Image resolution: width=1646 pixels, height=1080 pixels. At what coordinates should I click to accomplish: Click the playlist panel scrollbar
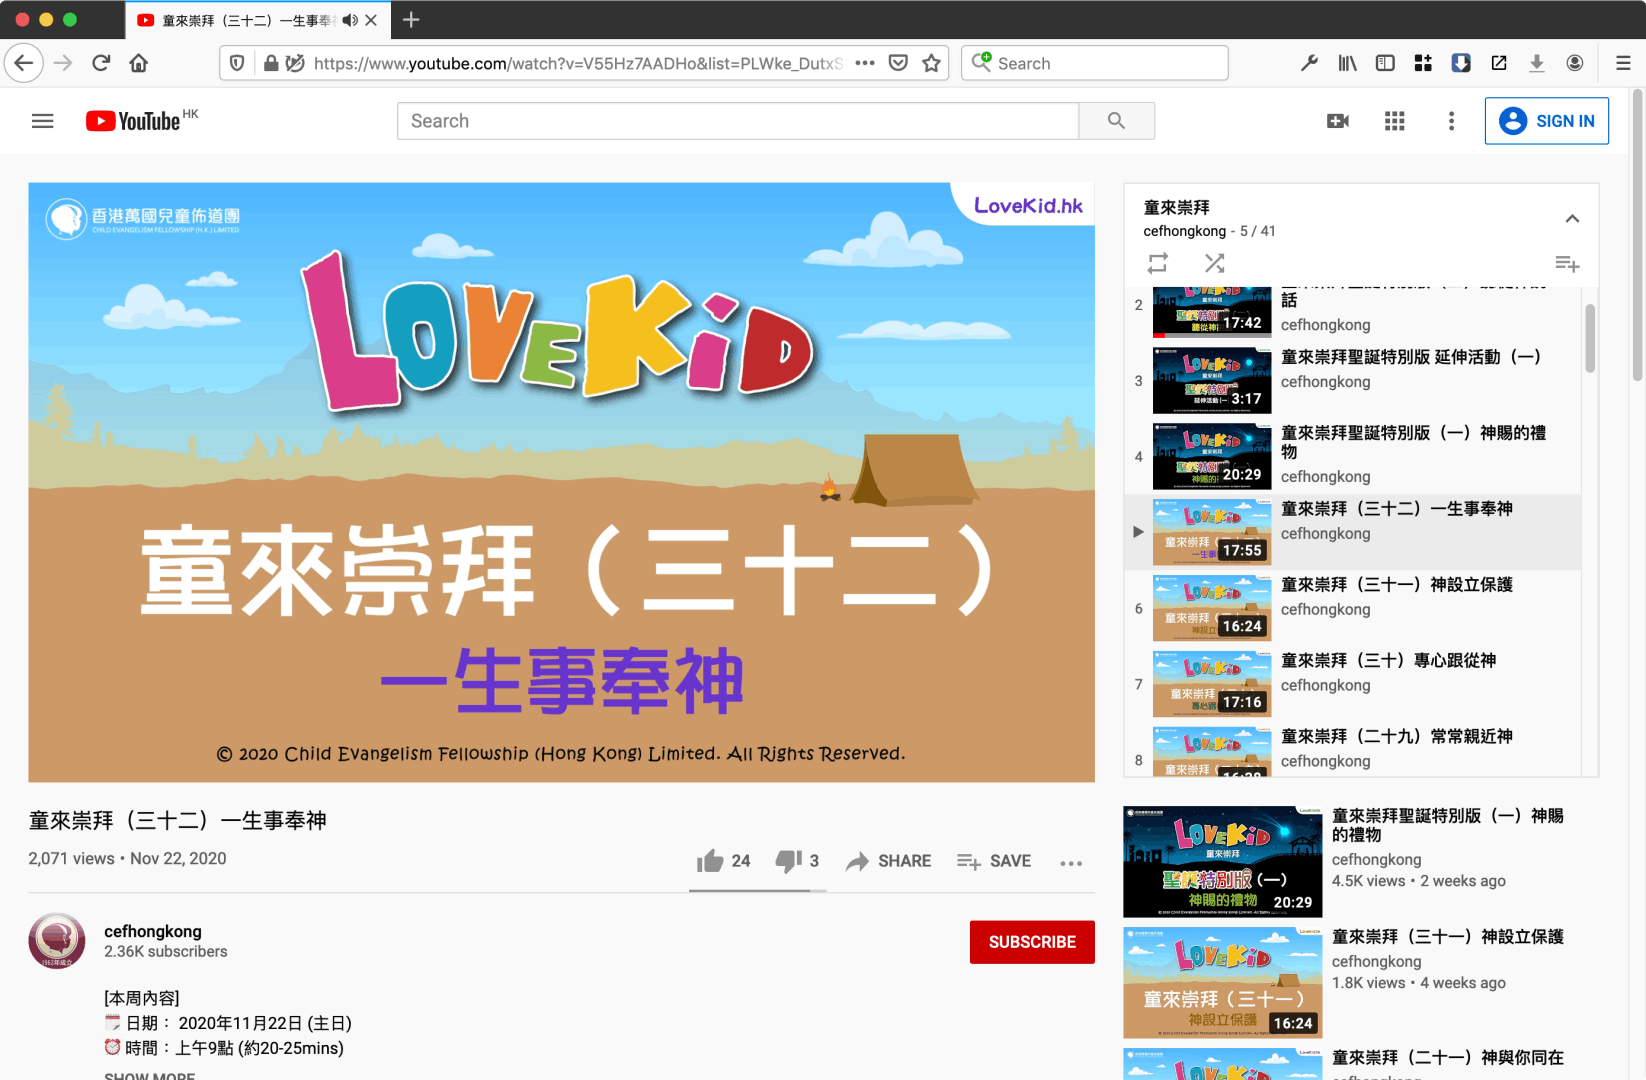(x=1590, y=340)
